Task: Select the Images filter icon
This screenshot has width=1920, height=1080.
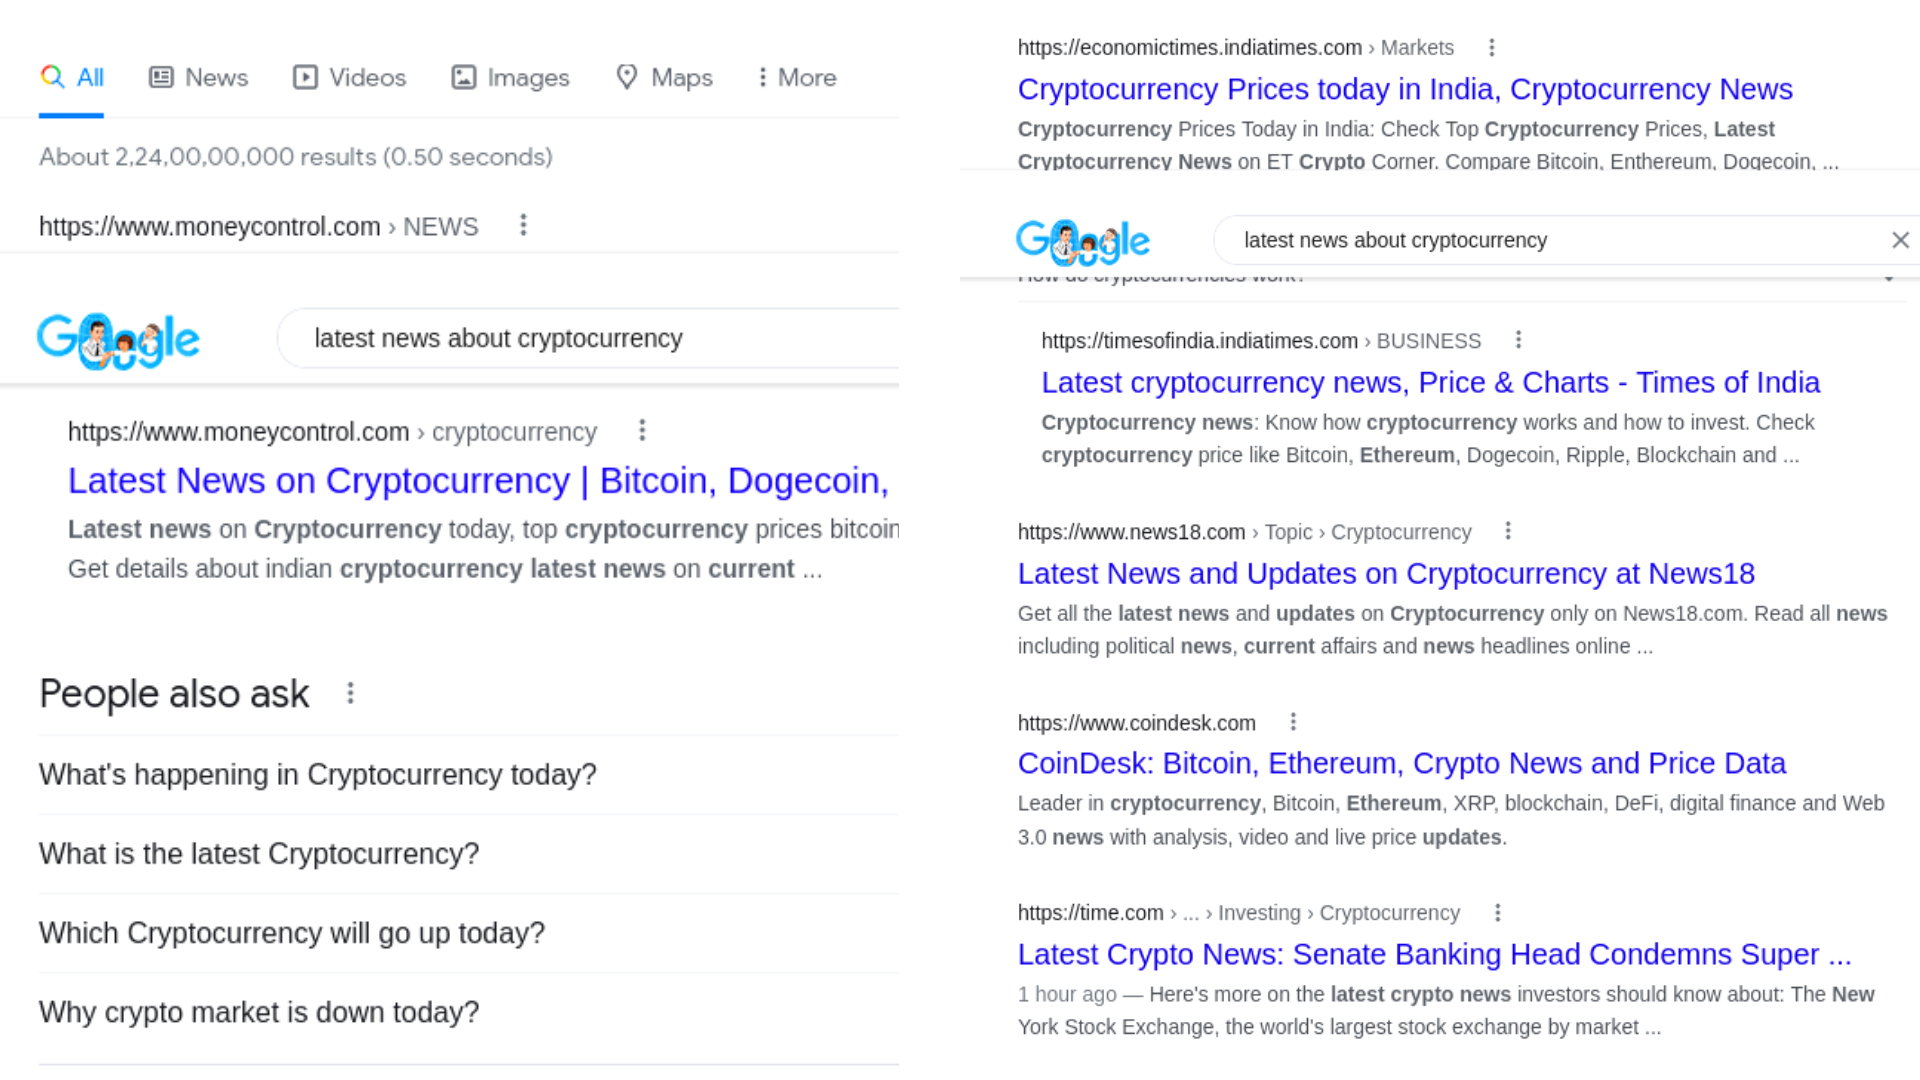Action: click(463, 77)
